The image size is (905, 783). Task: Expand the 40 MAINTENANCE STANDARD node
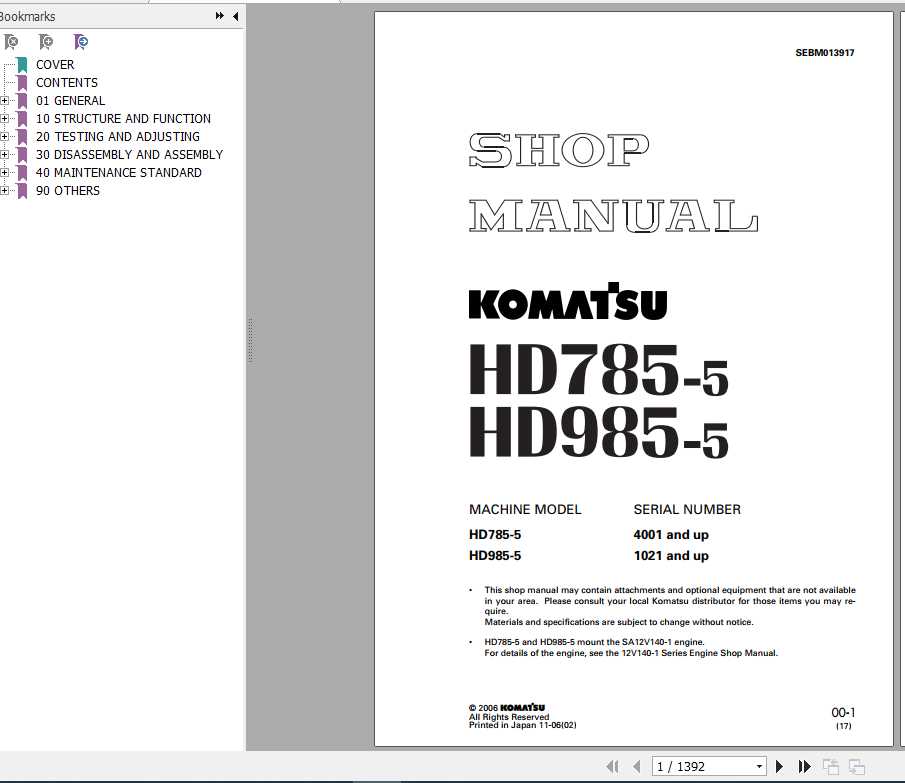pyautogui.click(x=4, y=173)
